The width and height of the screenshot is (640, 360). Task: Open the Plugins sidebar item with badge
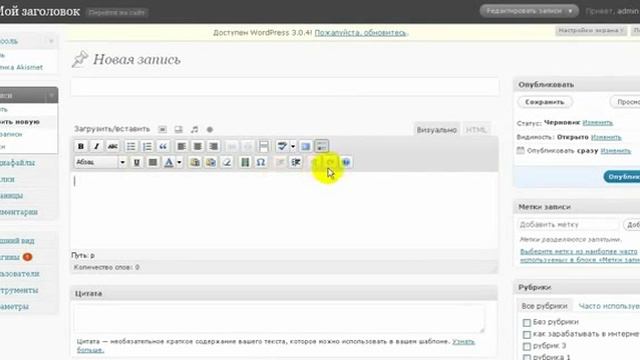click(16, 257)
